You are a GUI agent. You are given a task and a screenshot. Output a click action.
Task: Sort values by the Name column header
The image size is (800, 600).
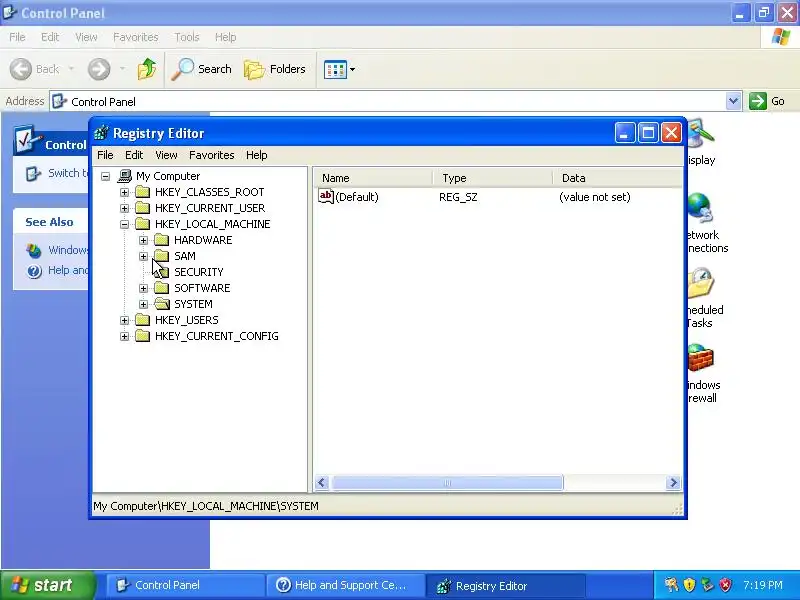[373, 178]
